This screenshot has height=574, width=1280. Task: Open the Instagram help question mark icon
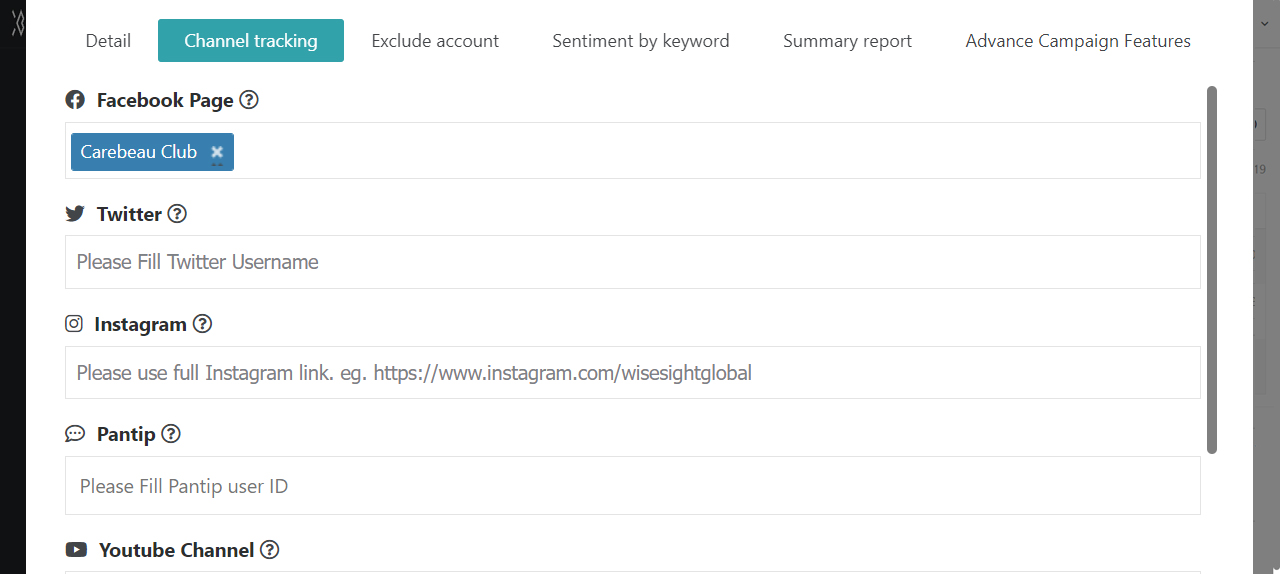[x=202, y=324]
